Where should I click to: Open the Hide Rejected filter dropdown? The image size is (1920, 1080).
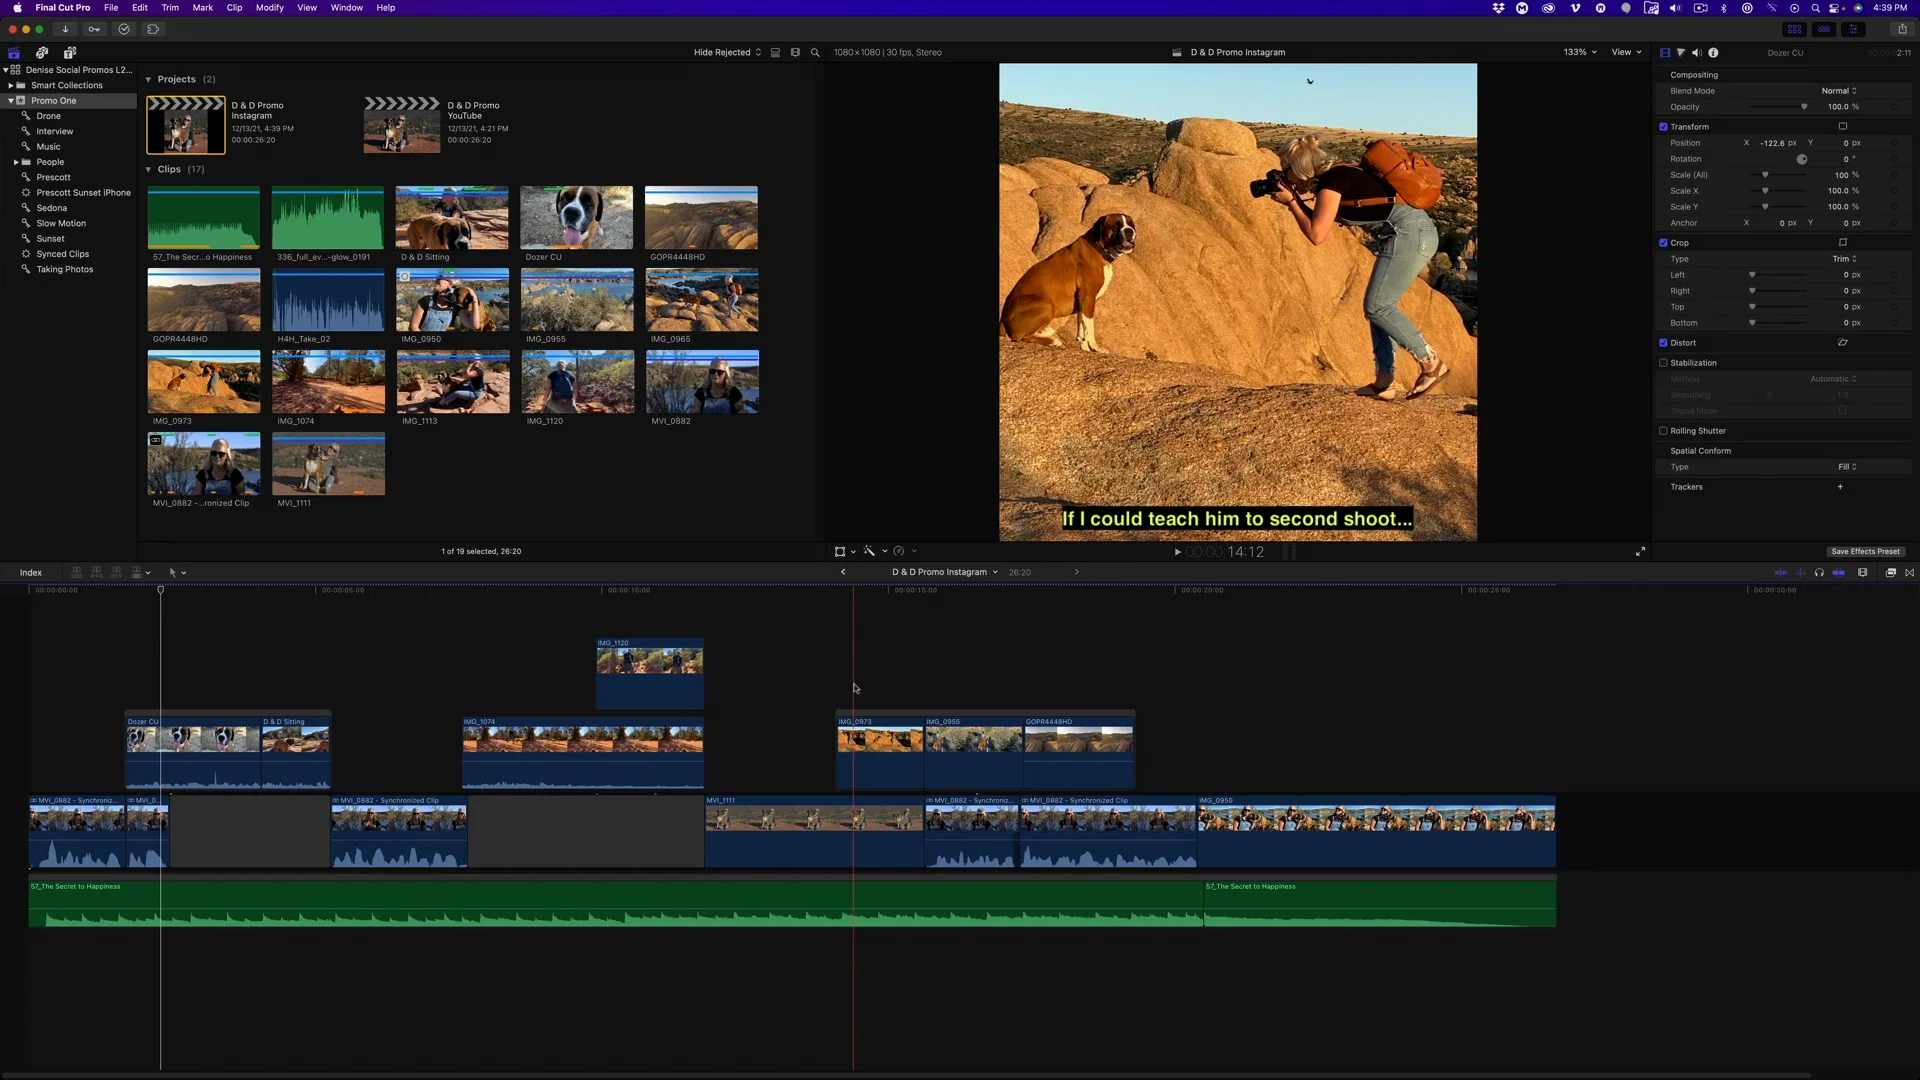(x=727, y=52)
